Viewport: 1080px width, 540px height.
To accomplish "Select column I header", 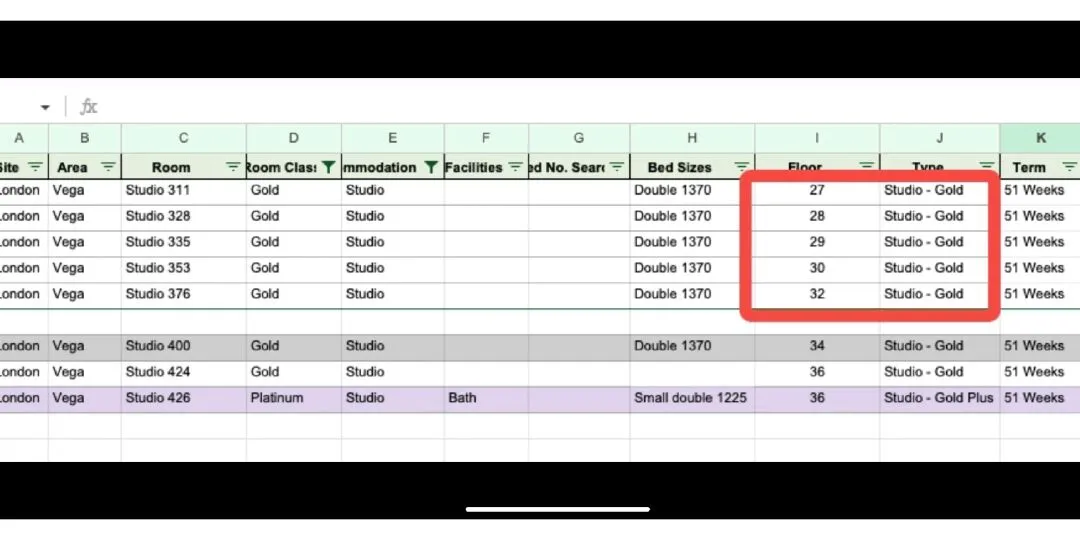I will 817,138.
